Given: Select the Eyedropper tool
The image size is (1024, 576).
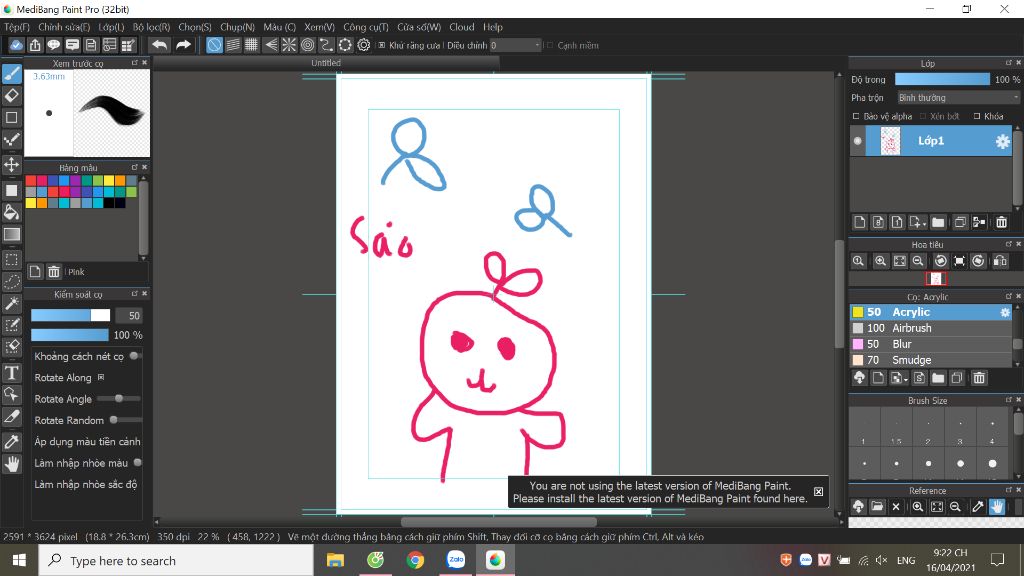Looking at the screenshot, I should click(12, 441).
